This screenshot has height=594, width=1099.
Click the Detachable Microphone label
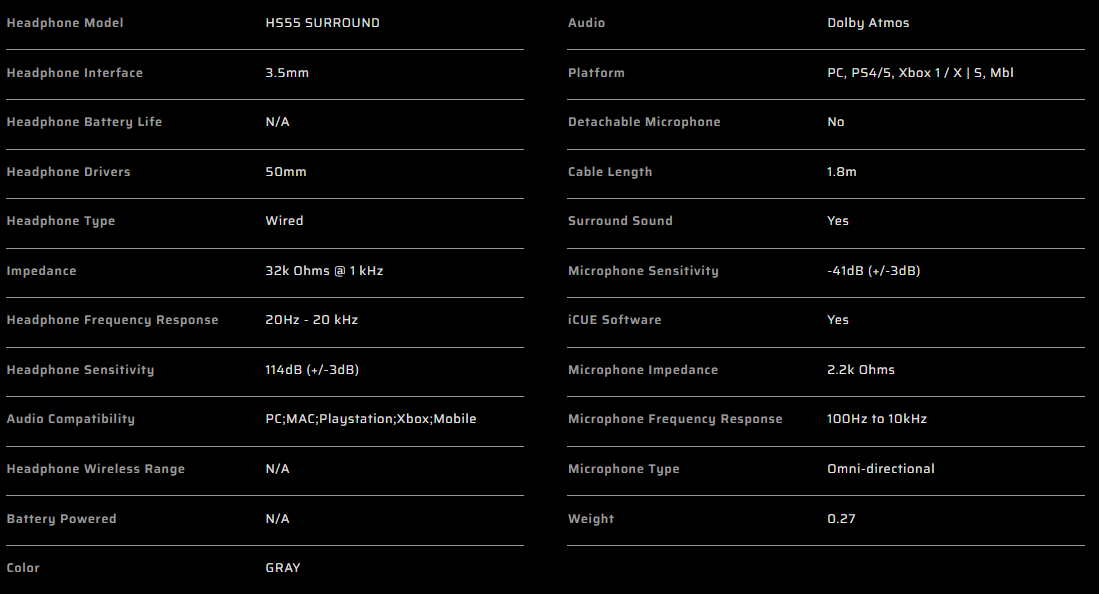tap(644, 122)
